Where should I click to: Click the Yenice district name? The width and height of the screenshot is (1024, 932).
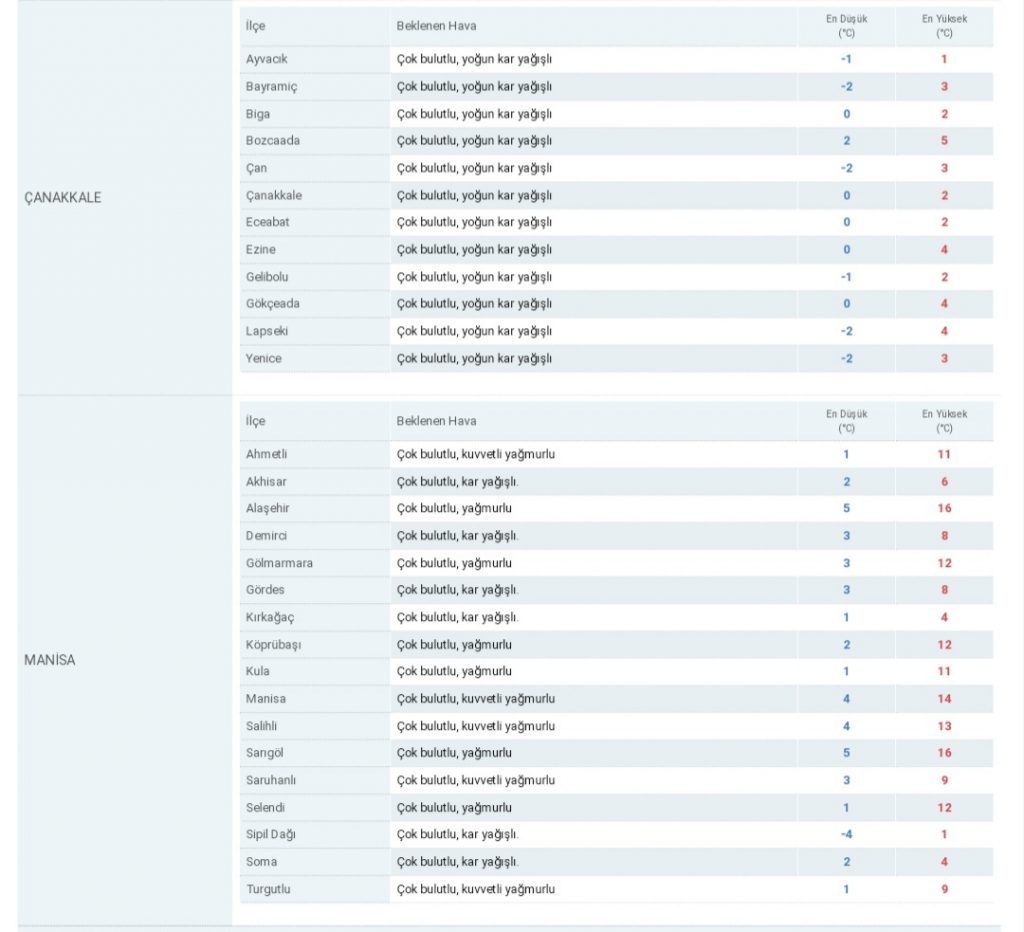(263, 359)
